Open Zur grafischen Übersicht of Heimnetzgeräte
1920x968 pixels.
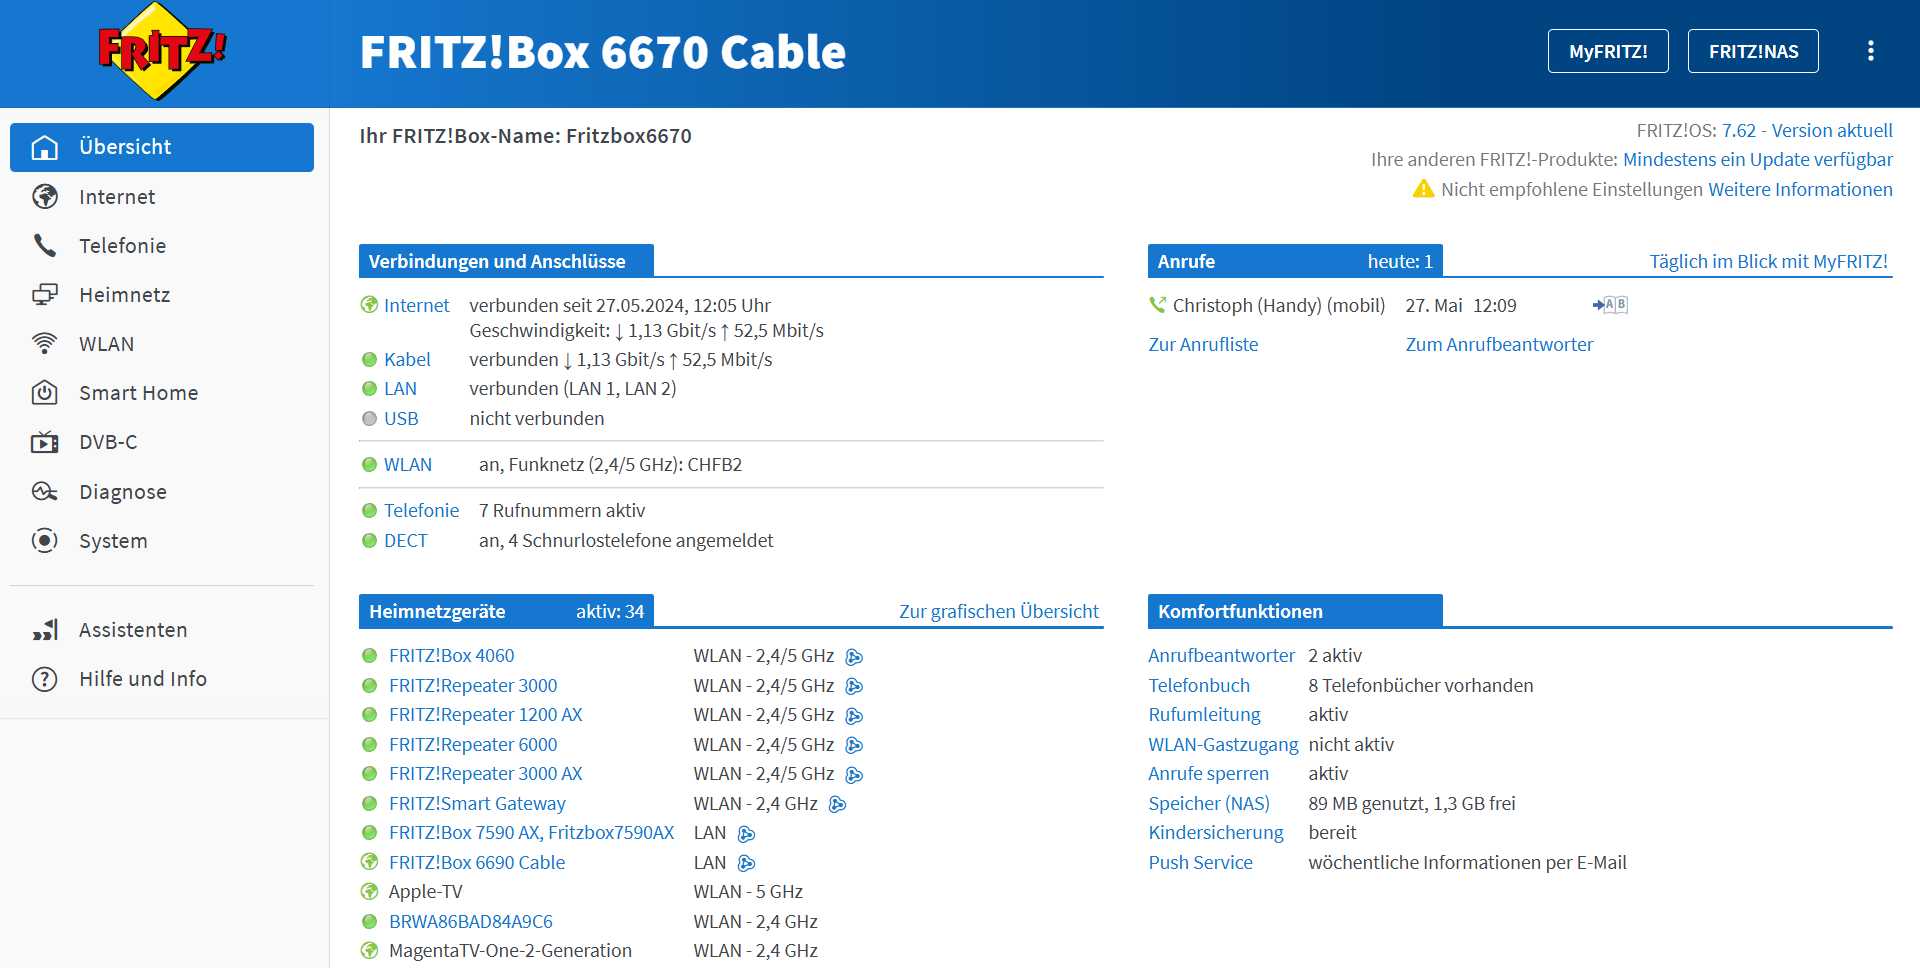999,611
